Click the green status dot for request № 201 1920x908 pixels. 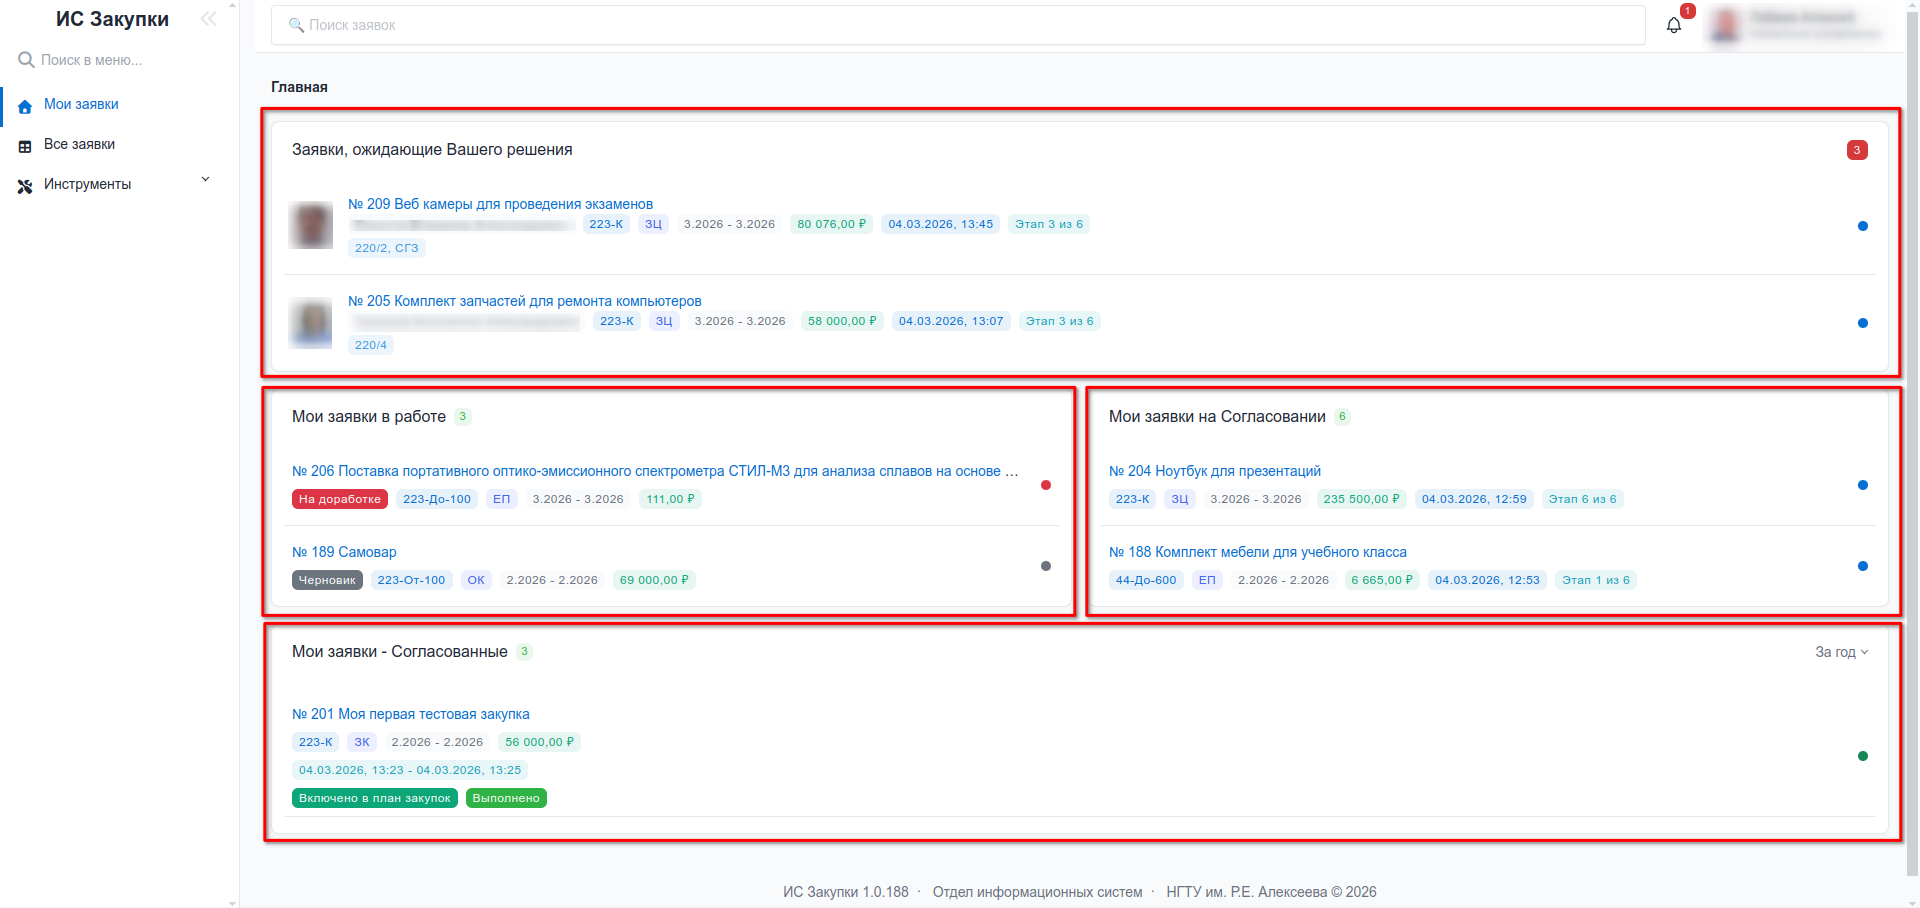[1862, 756]
